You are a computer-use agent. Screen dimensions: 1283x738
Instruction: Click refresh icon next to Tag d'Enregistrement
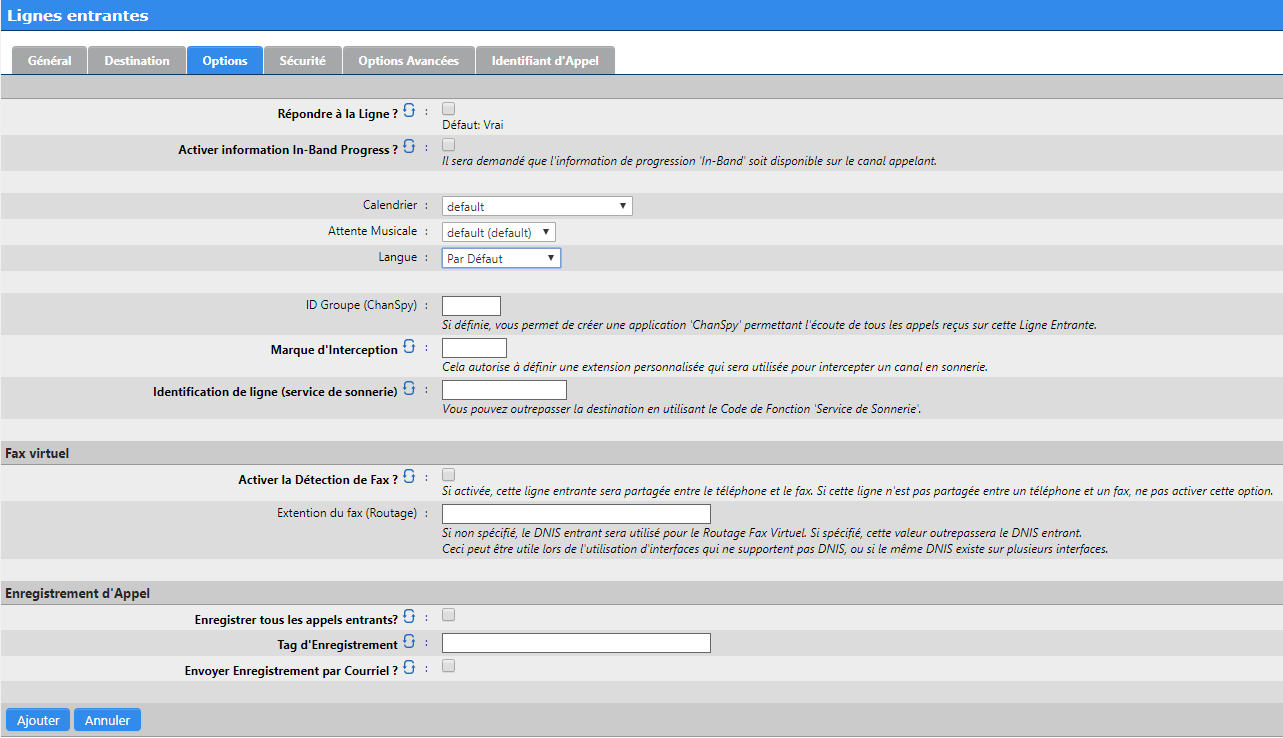409,641
